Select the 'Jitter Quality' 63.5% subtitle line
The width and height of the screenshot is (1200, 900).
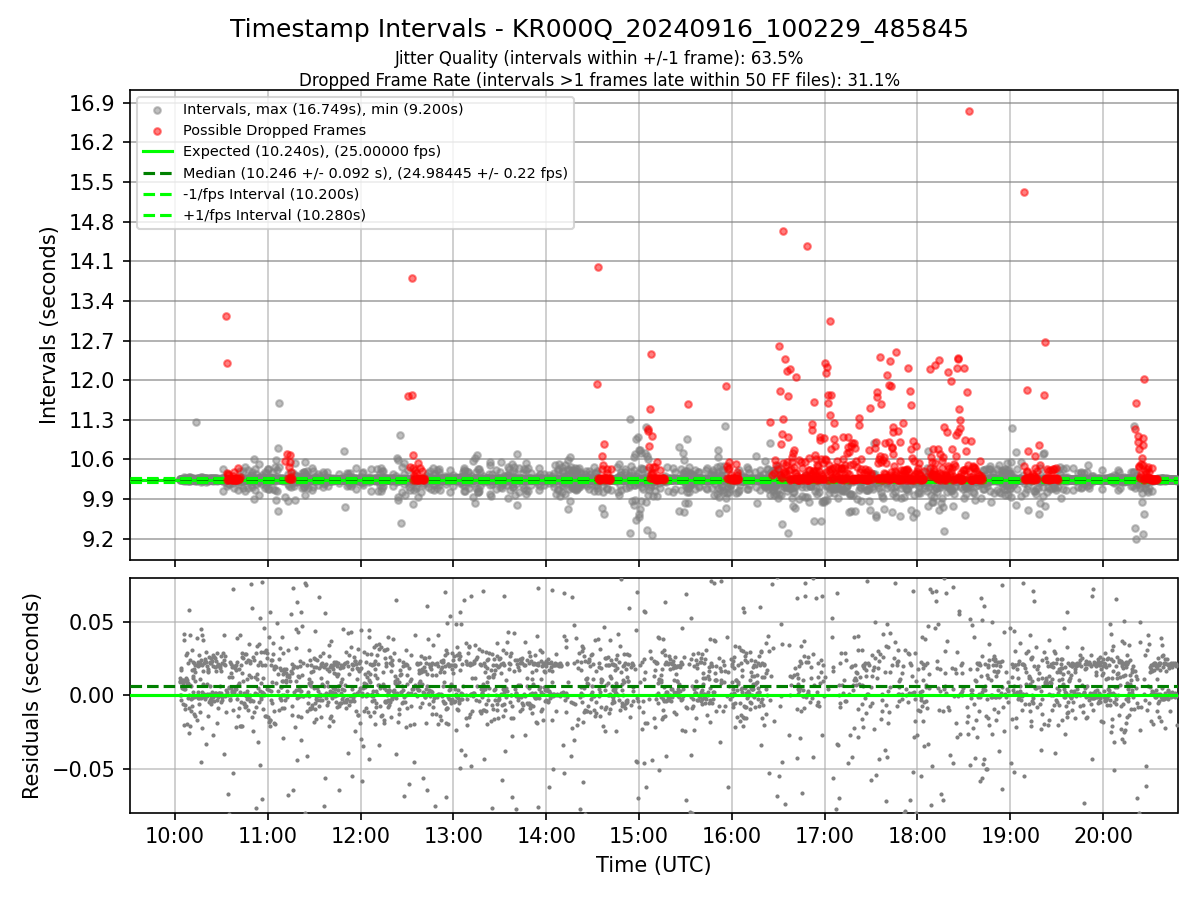(x=599, y=59)
